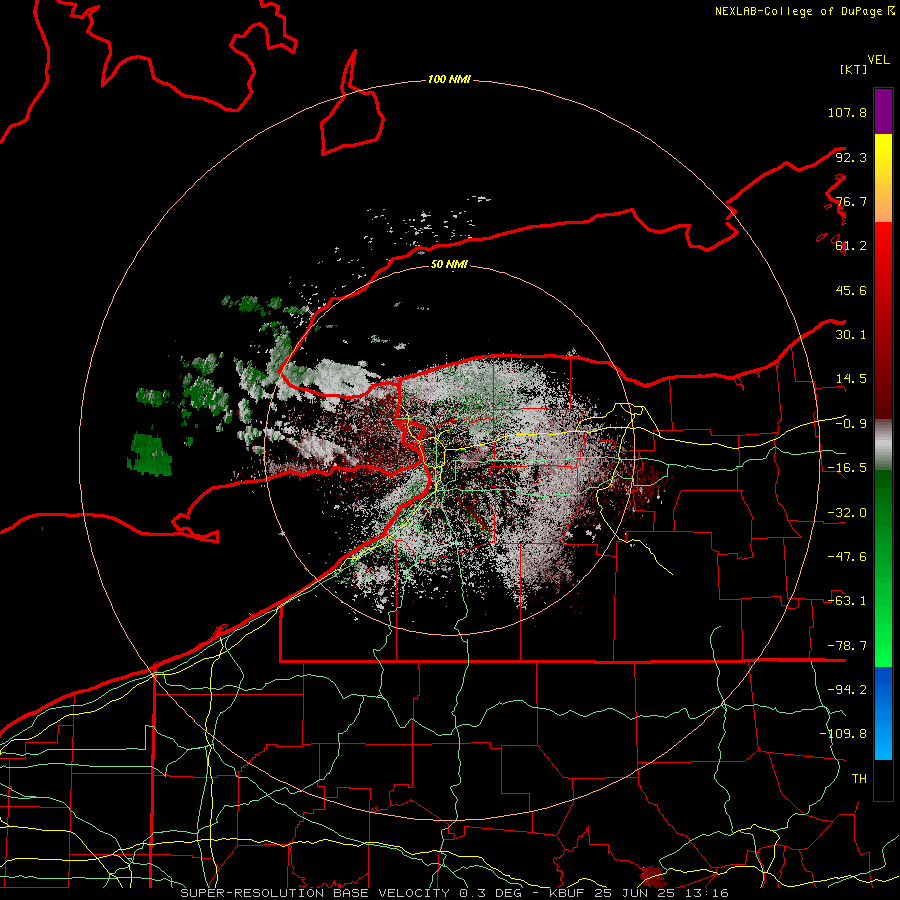Select the -94.2 velocity scale label

847,690
